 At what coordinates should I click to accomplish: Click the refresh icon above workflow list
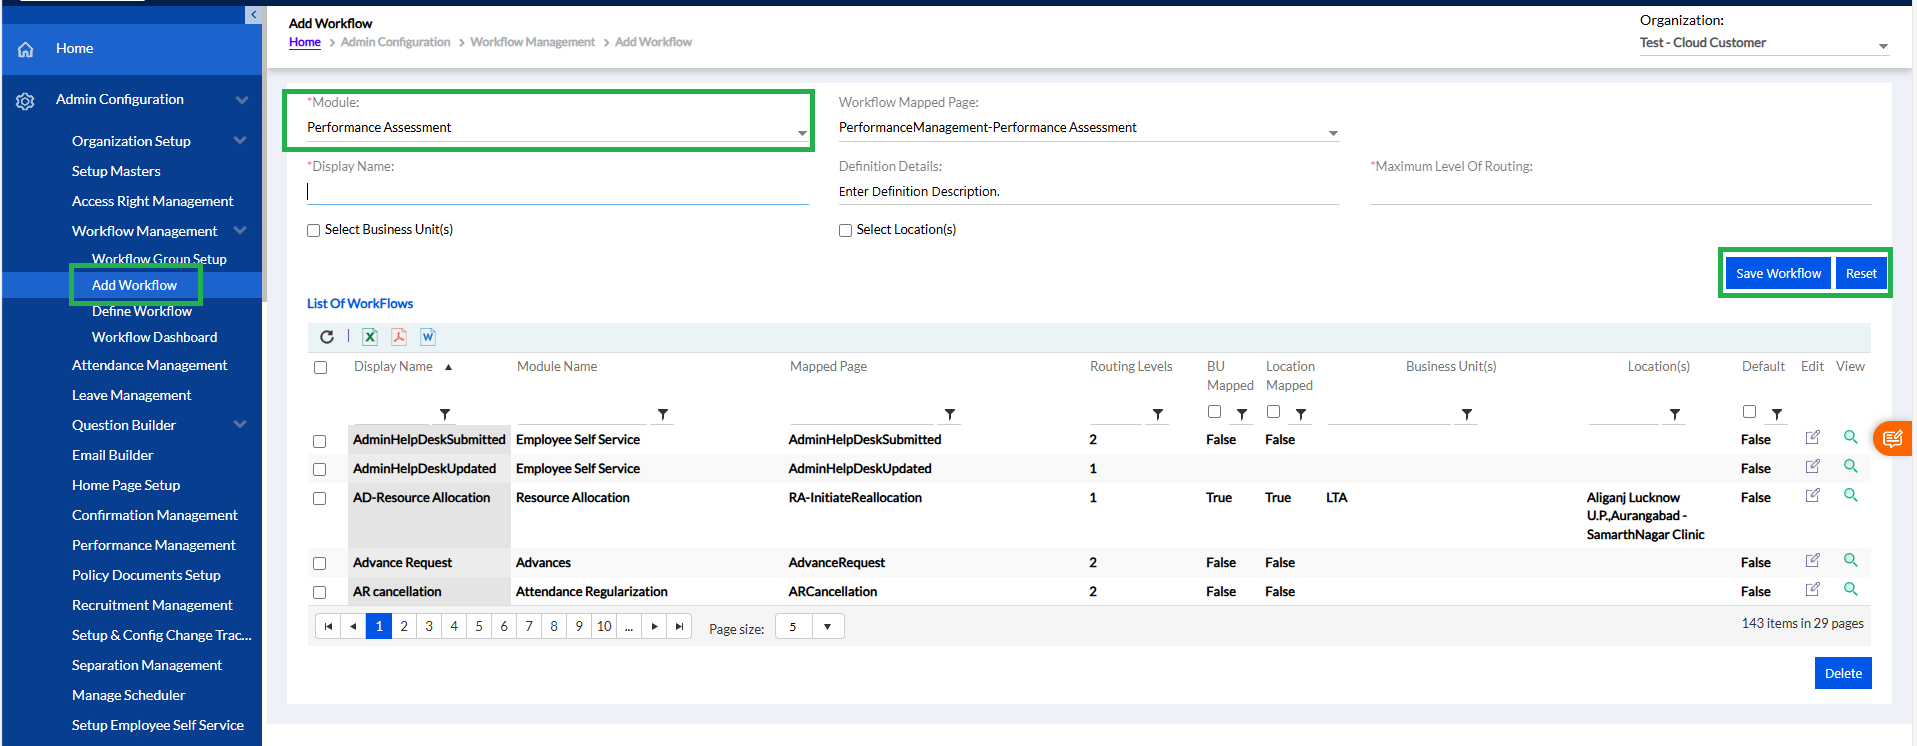pyautogui.click(x=326, y=337)
